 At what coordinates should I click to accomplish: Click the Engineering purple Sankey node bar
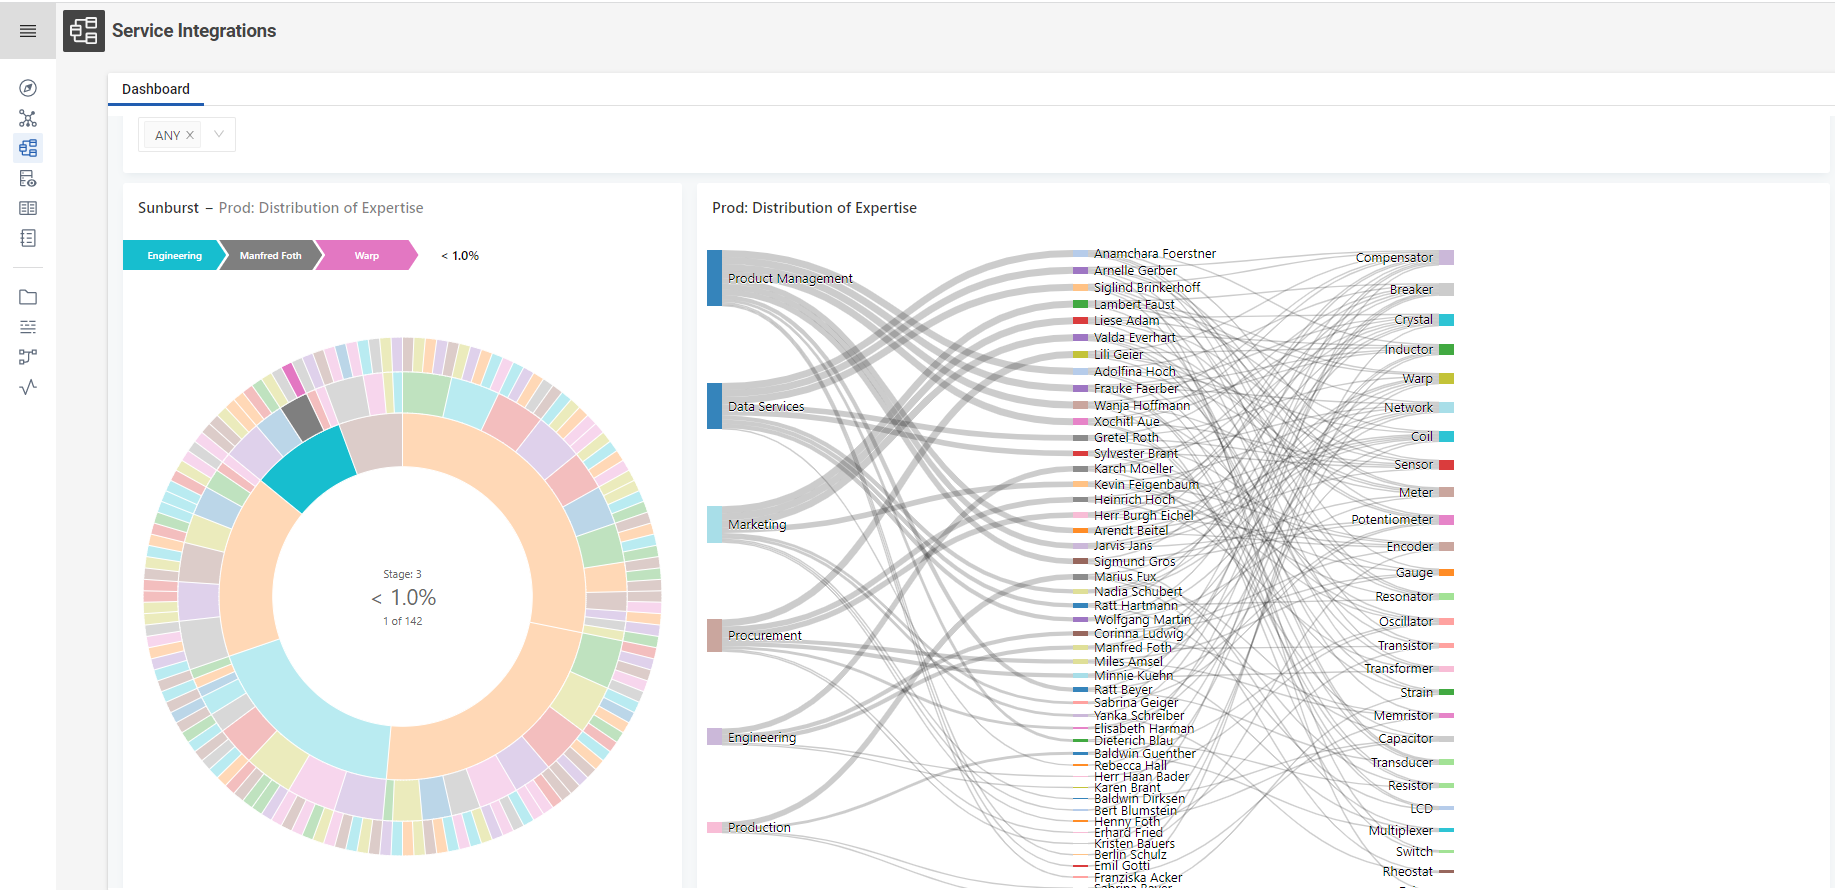click(714, 736)
